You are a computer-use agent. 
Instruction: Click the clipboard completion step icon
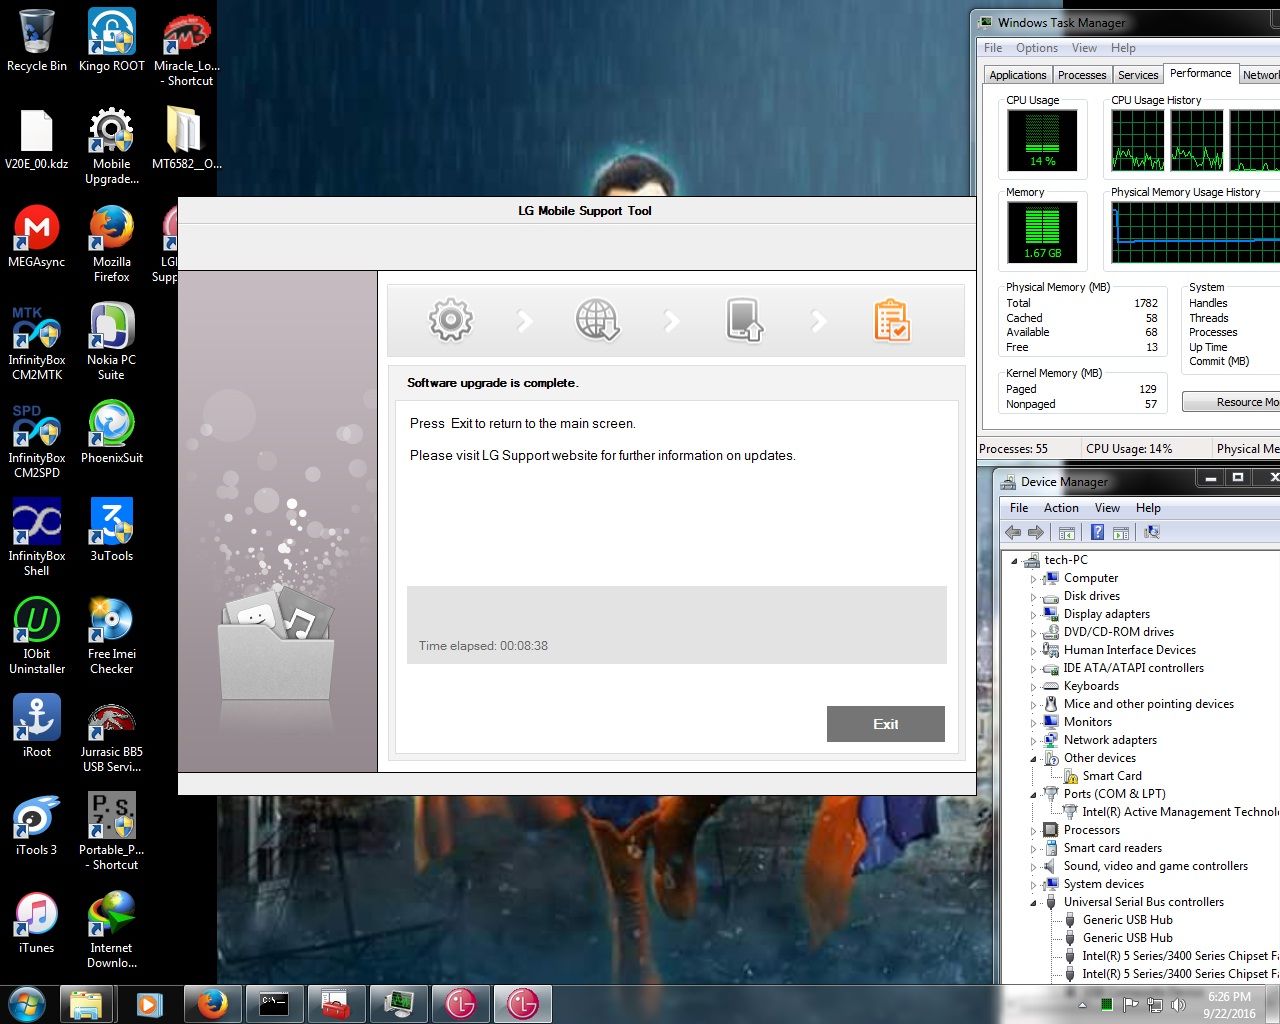tap(891, 320)
